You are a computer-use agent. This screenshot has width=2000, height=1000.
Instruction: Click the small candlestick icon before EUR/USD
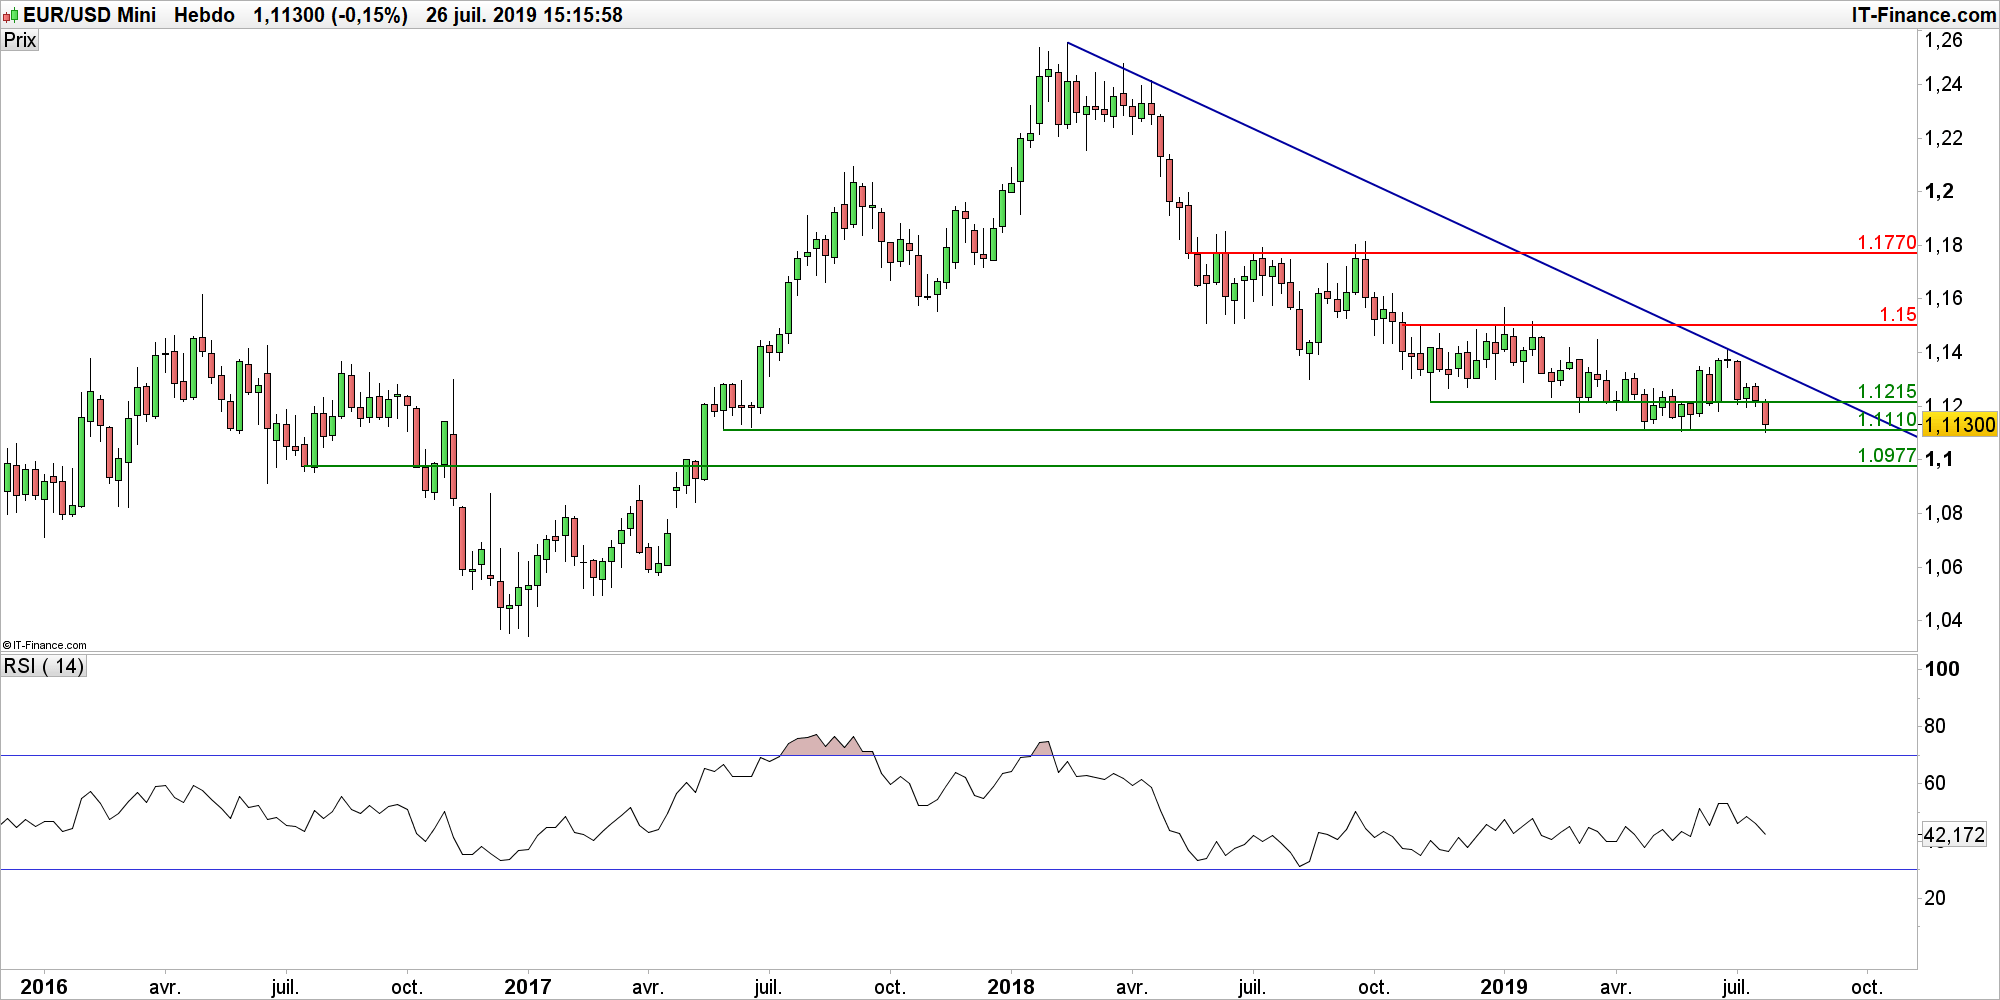coord(11,15)
